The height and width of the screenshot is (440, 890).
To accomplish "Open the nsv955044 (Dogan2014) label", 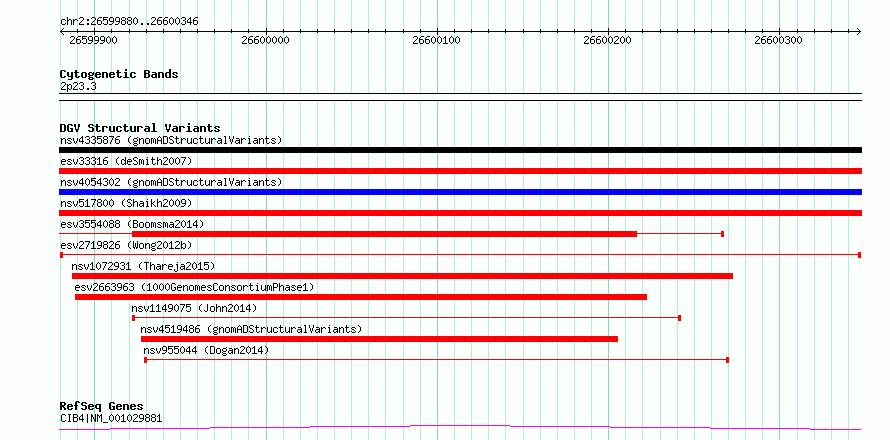I will 206,350.
